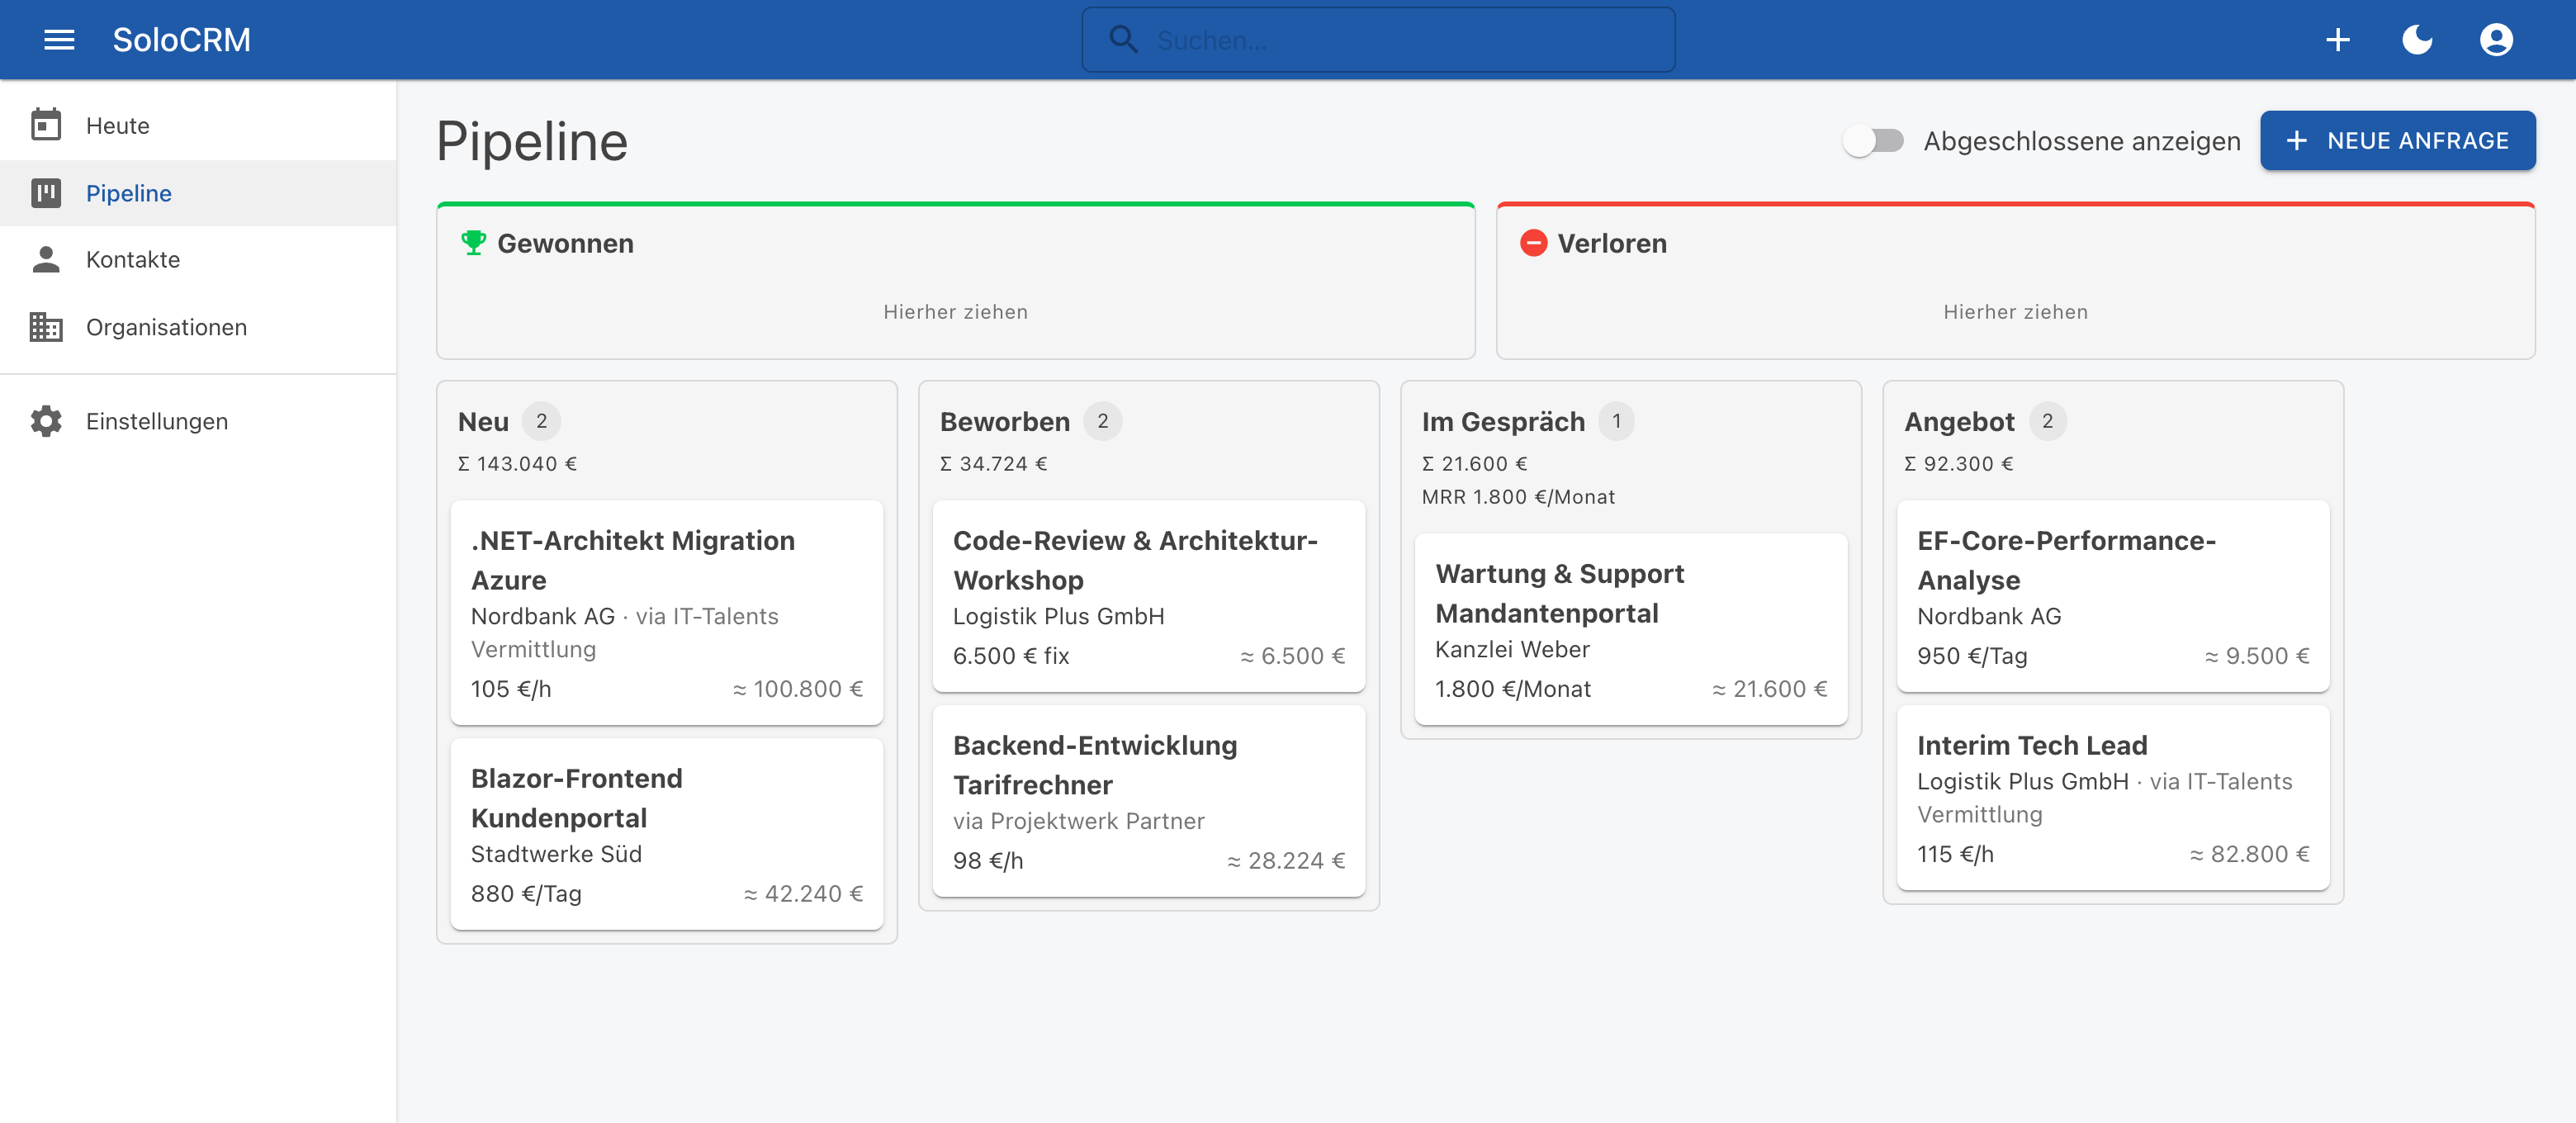
Task: Open Backend-Entwicklung Tarifrechner card
Action: [1149, 801]
